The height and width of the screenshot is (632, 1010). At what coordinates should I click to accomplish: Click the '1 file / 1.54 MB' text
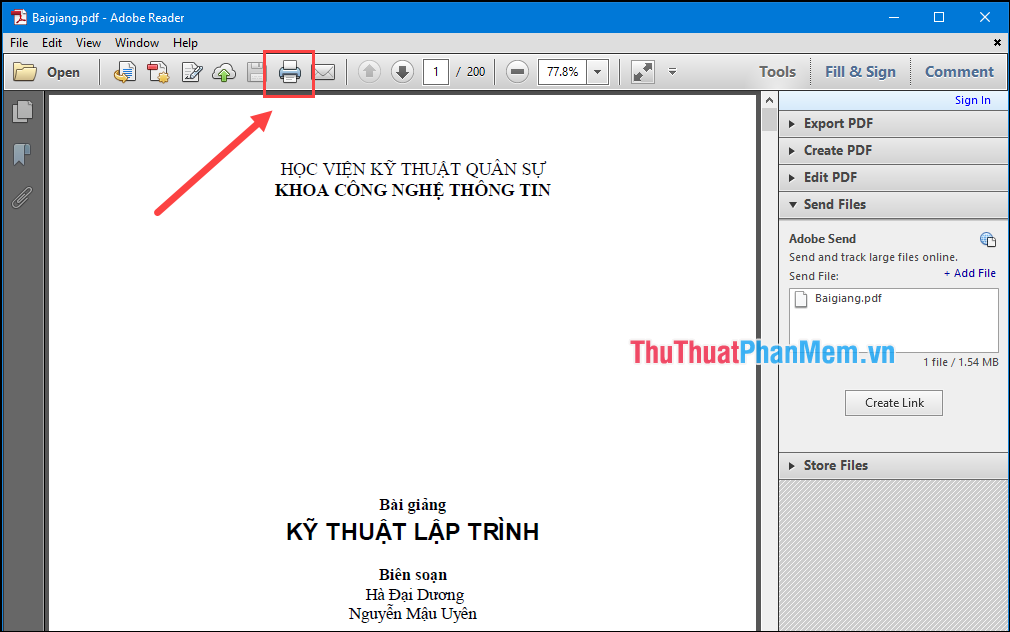point(960,362)
